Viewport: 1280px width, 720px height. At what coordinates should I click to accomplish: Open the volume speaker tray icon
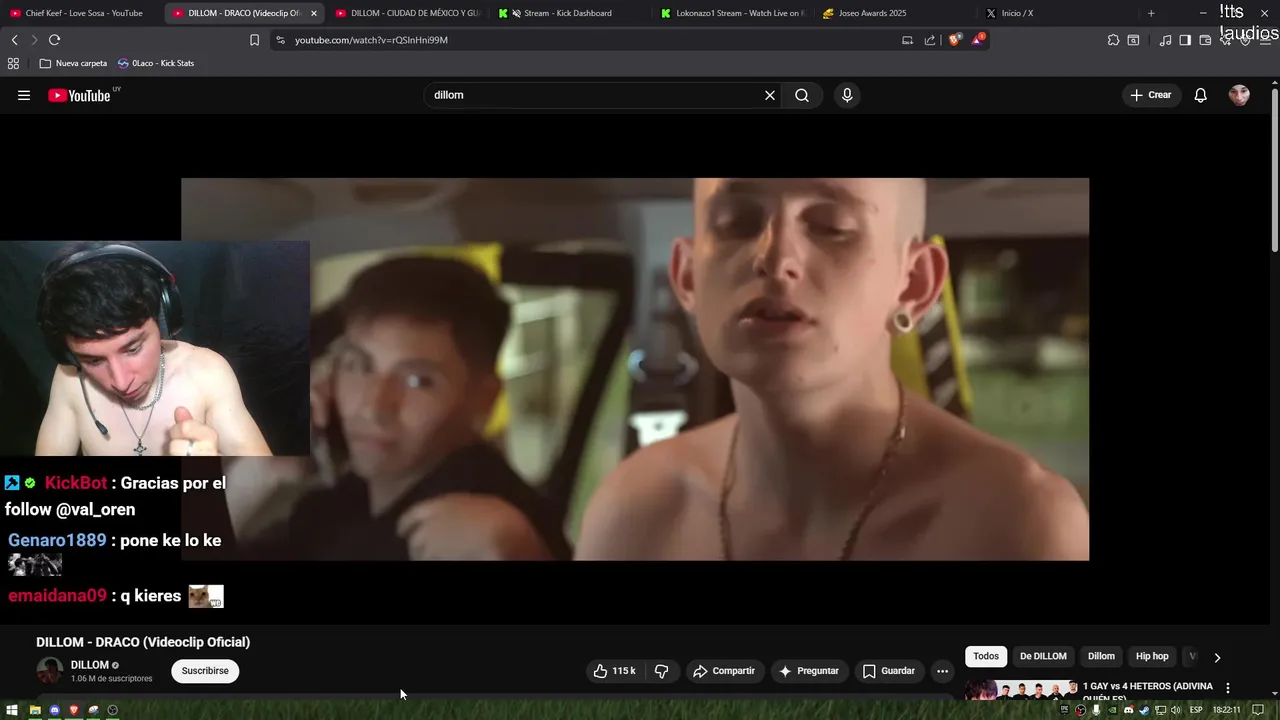[1176, 710]
